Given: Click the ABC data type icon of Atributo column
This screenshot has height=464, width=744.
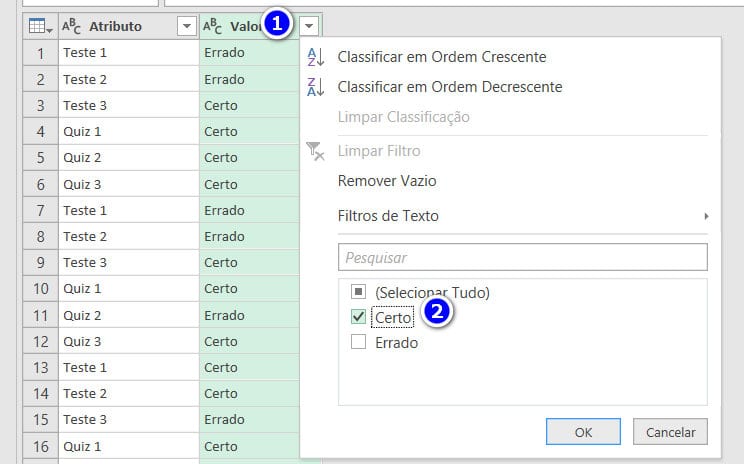Looking at the screenshot, I should point(71,26).
